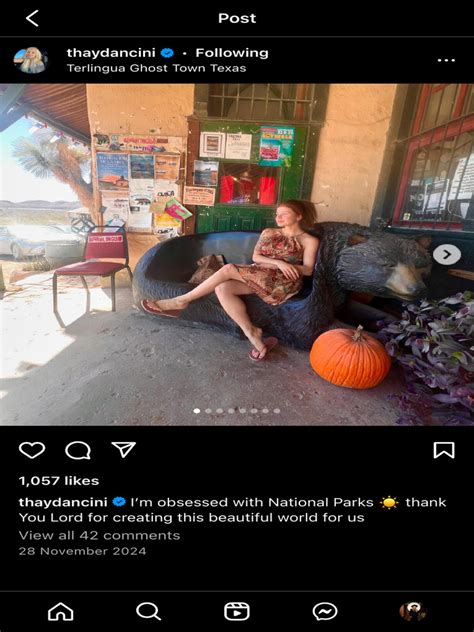Go back using the top-left arrow
The image size is (474, 632).
point(32,18)
